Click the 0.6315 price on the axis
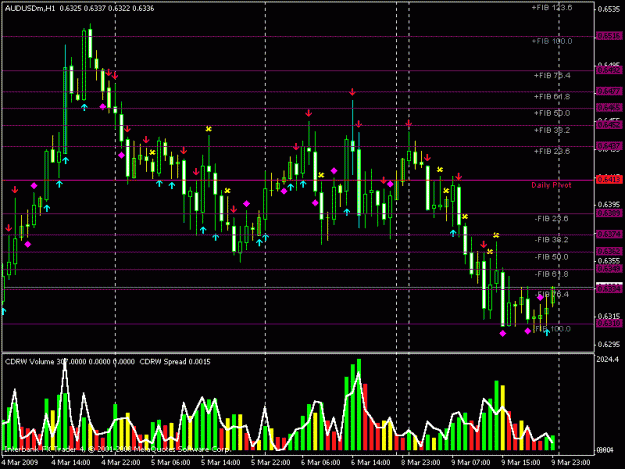This screenshot has height=469, width=625. 609,316
